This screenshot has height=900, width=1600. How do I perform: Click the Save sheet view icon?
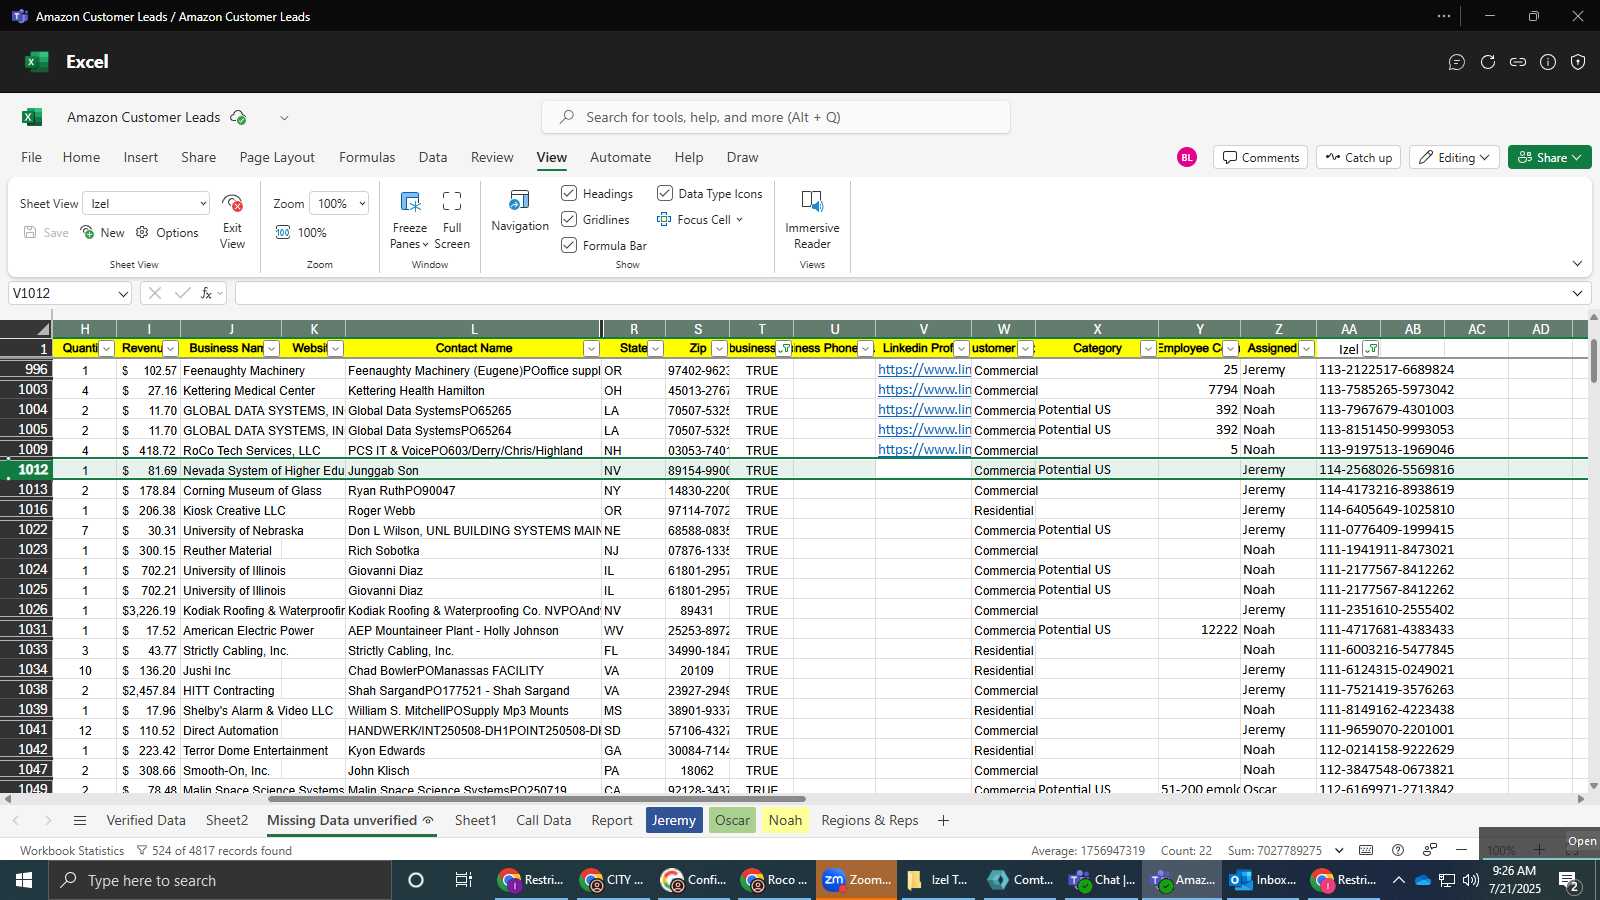pos(30,232)
